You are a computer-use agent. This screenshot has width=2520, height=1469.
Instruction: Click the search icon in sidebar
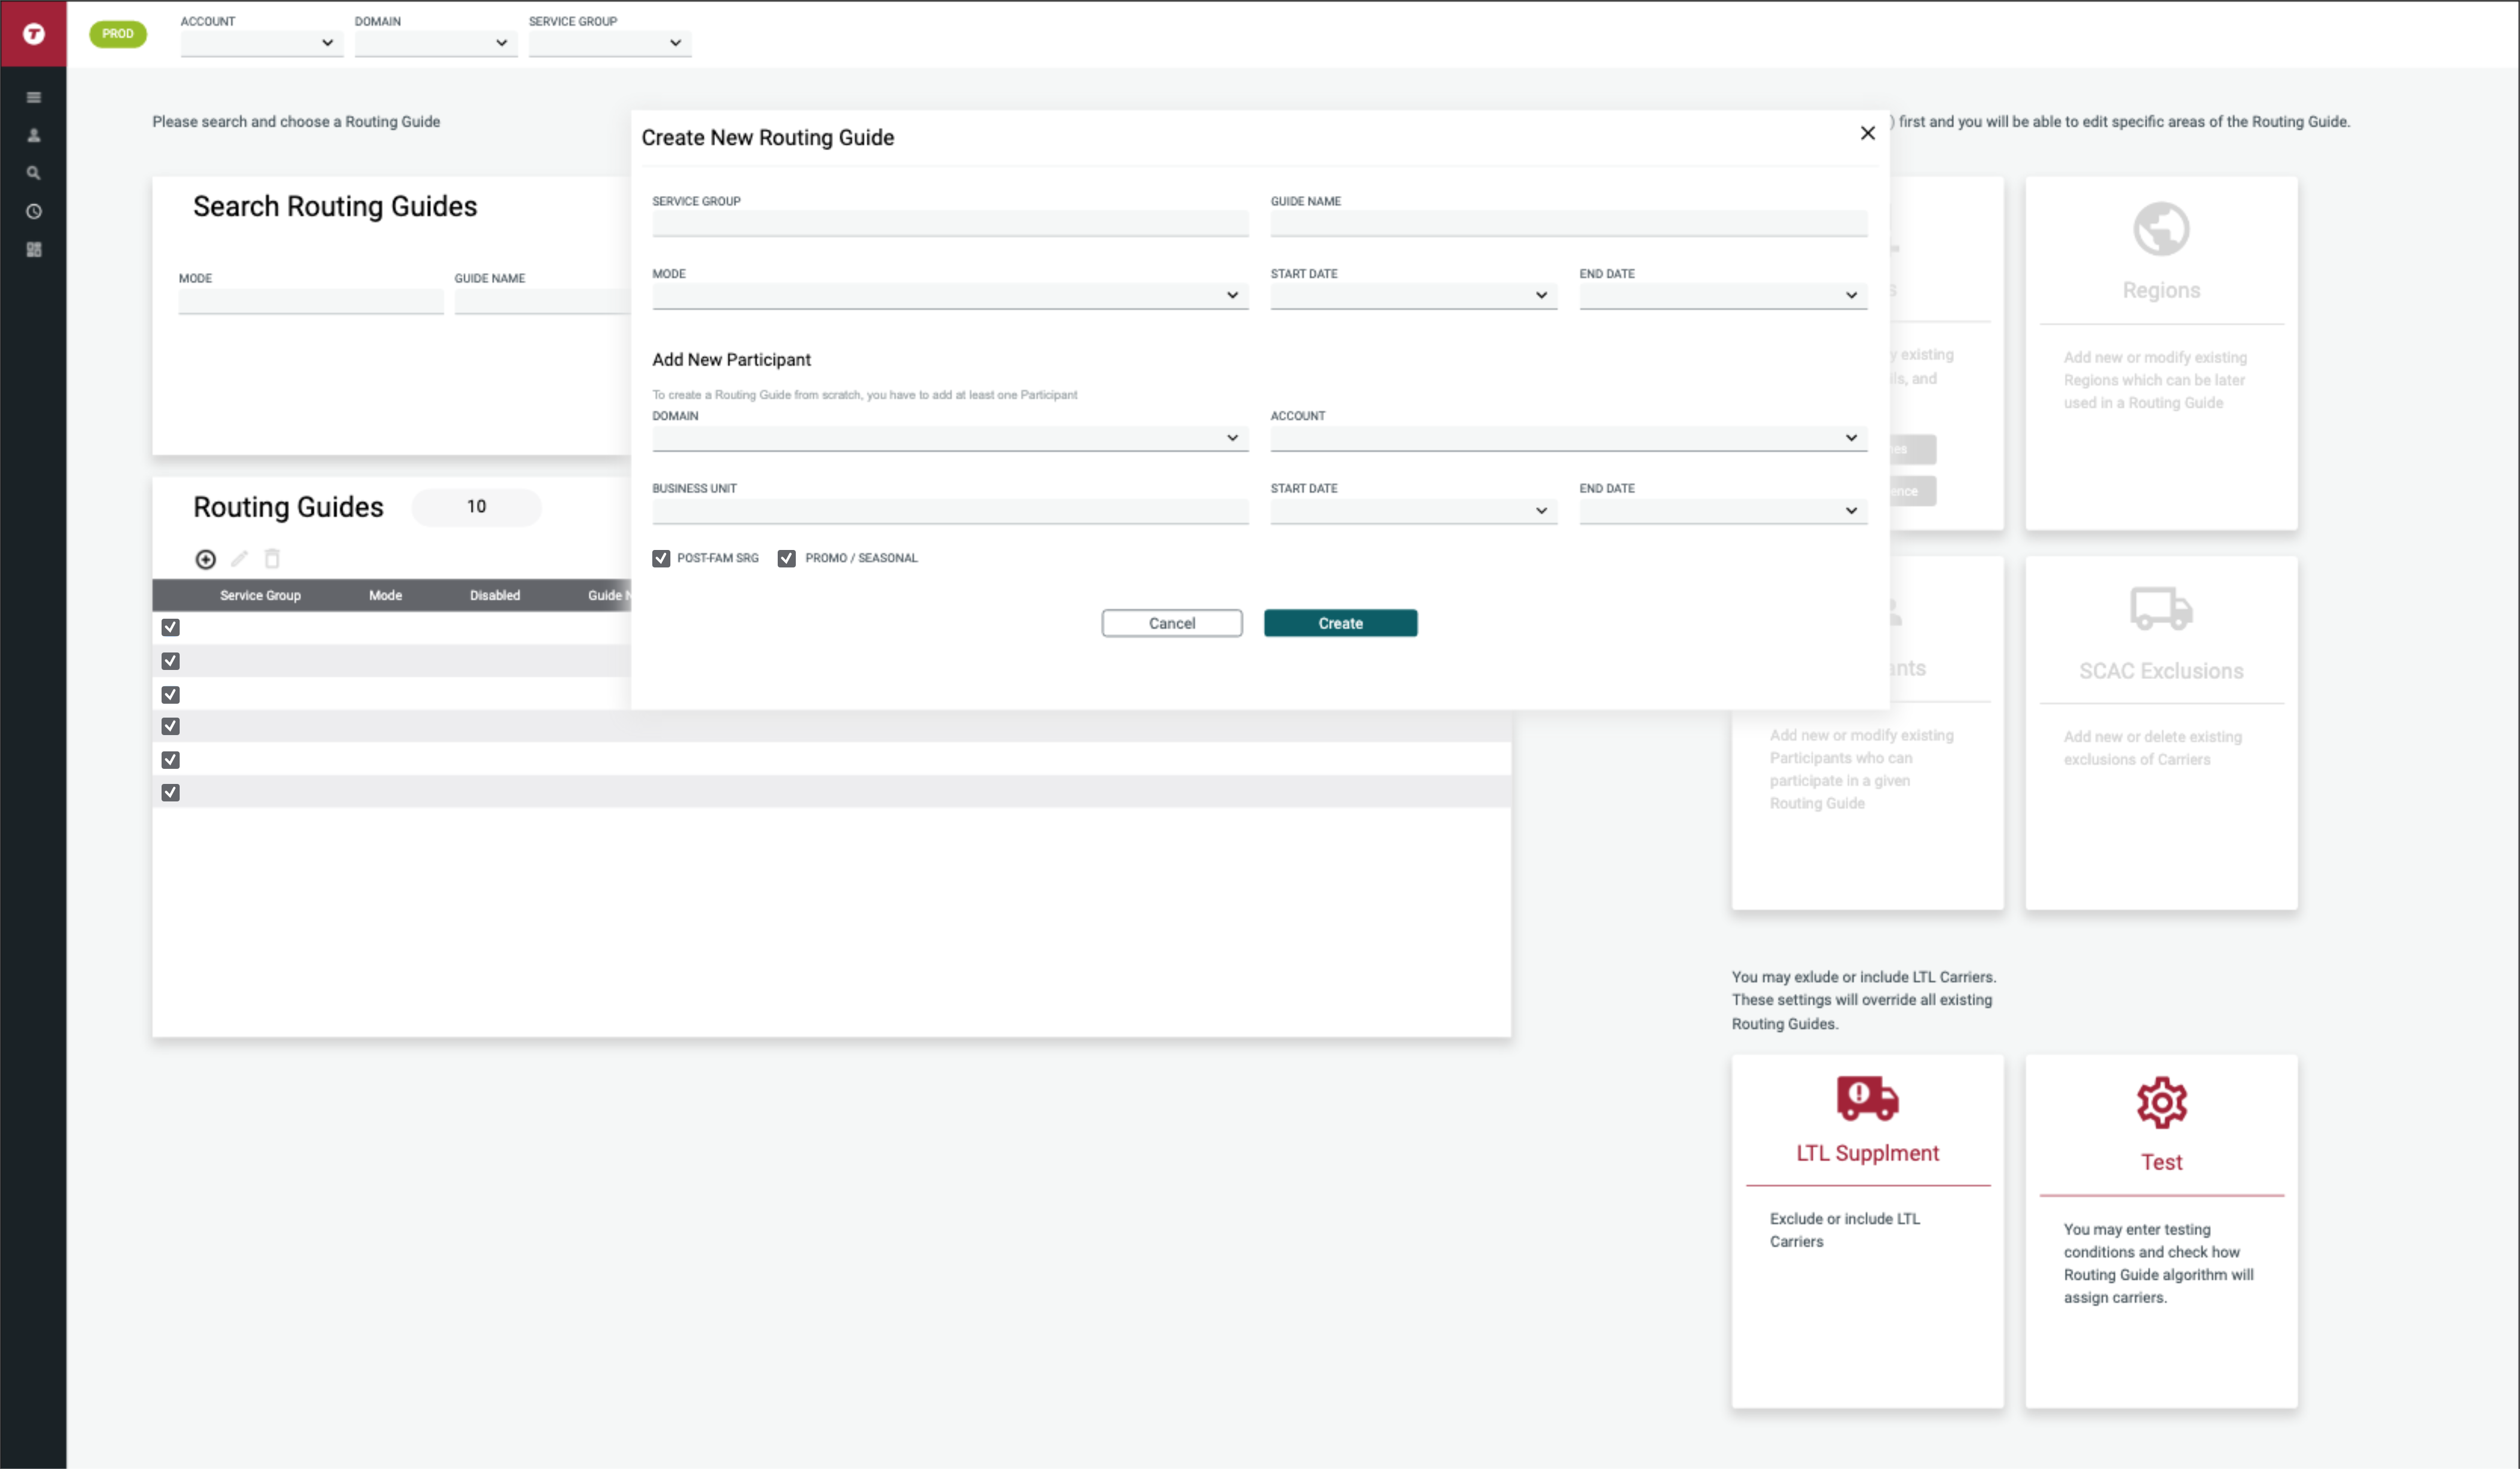tap(34, 173)
